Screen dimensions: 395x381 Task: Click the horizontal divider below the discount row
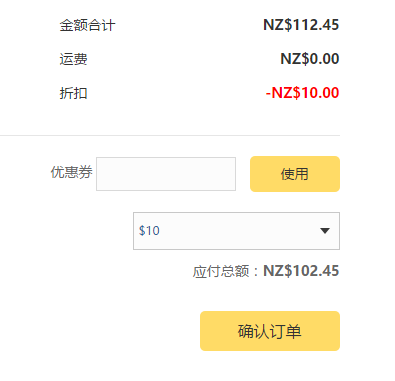170,136
